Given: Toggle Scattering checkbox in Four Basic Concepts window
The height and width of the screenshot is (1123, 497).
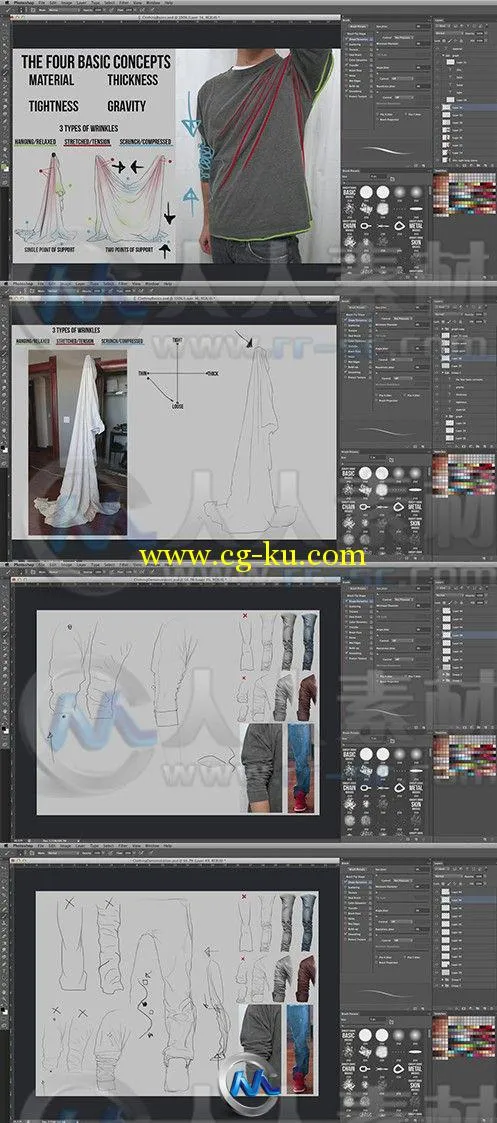Looking at the screenshot, I should pyautogui.click(x=347, y=44).
